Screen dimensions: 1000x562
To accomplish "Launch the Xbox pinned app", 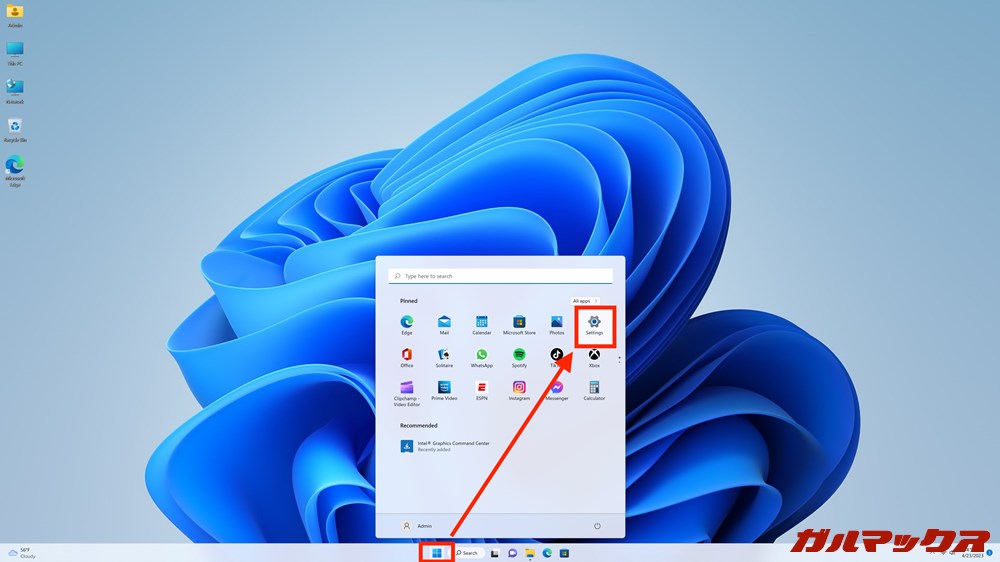I will point(594,358).
